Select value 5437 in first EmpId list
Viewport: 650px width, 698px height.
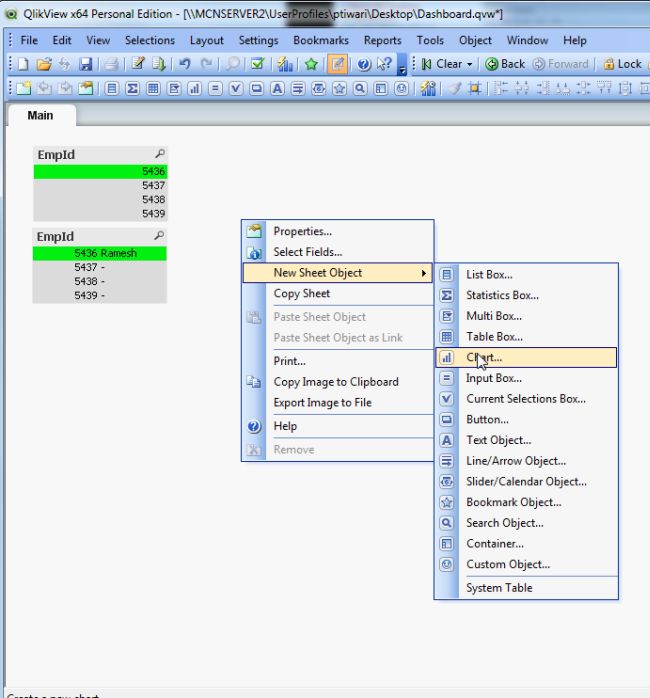[x=101, y=186]
